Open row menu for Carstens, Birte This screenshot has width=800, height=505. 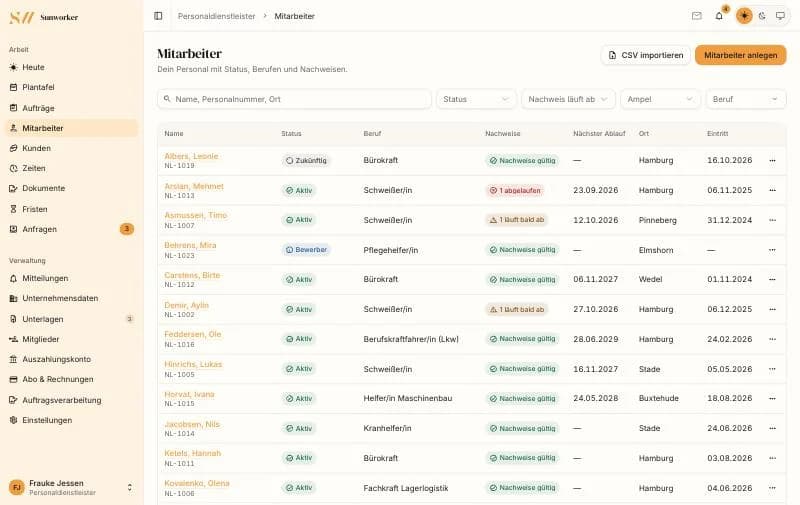(x=772, y=280)
